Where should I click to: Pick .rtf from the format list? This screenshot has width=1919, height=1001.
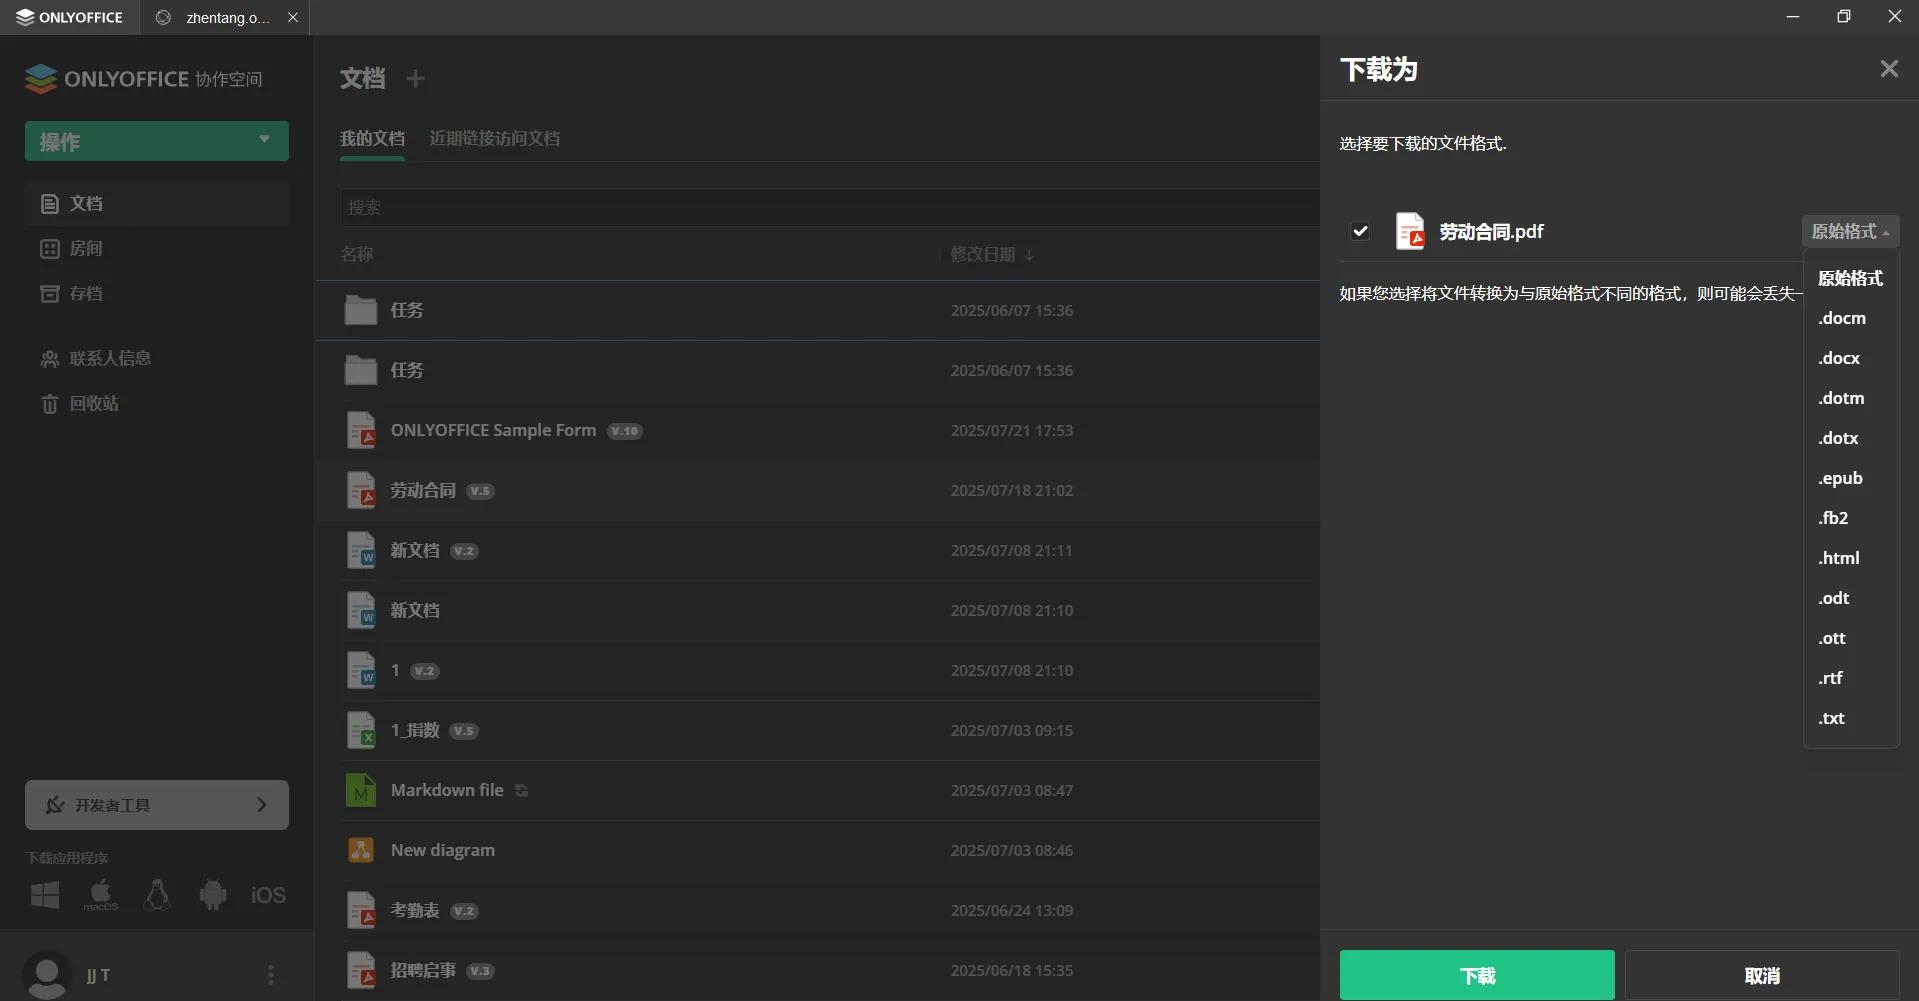coord(1850,678)
